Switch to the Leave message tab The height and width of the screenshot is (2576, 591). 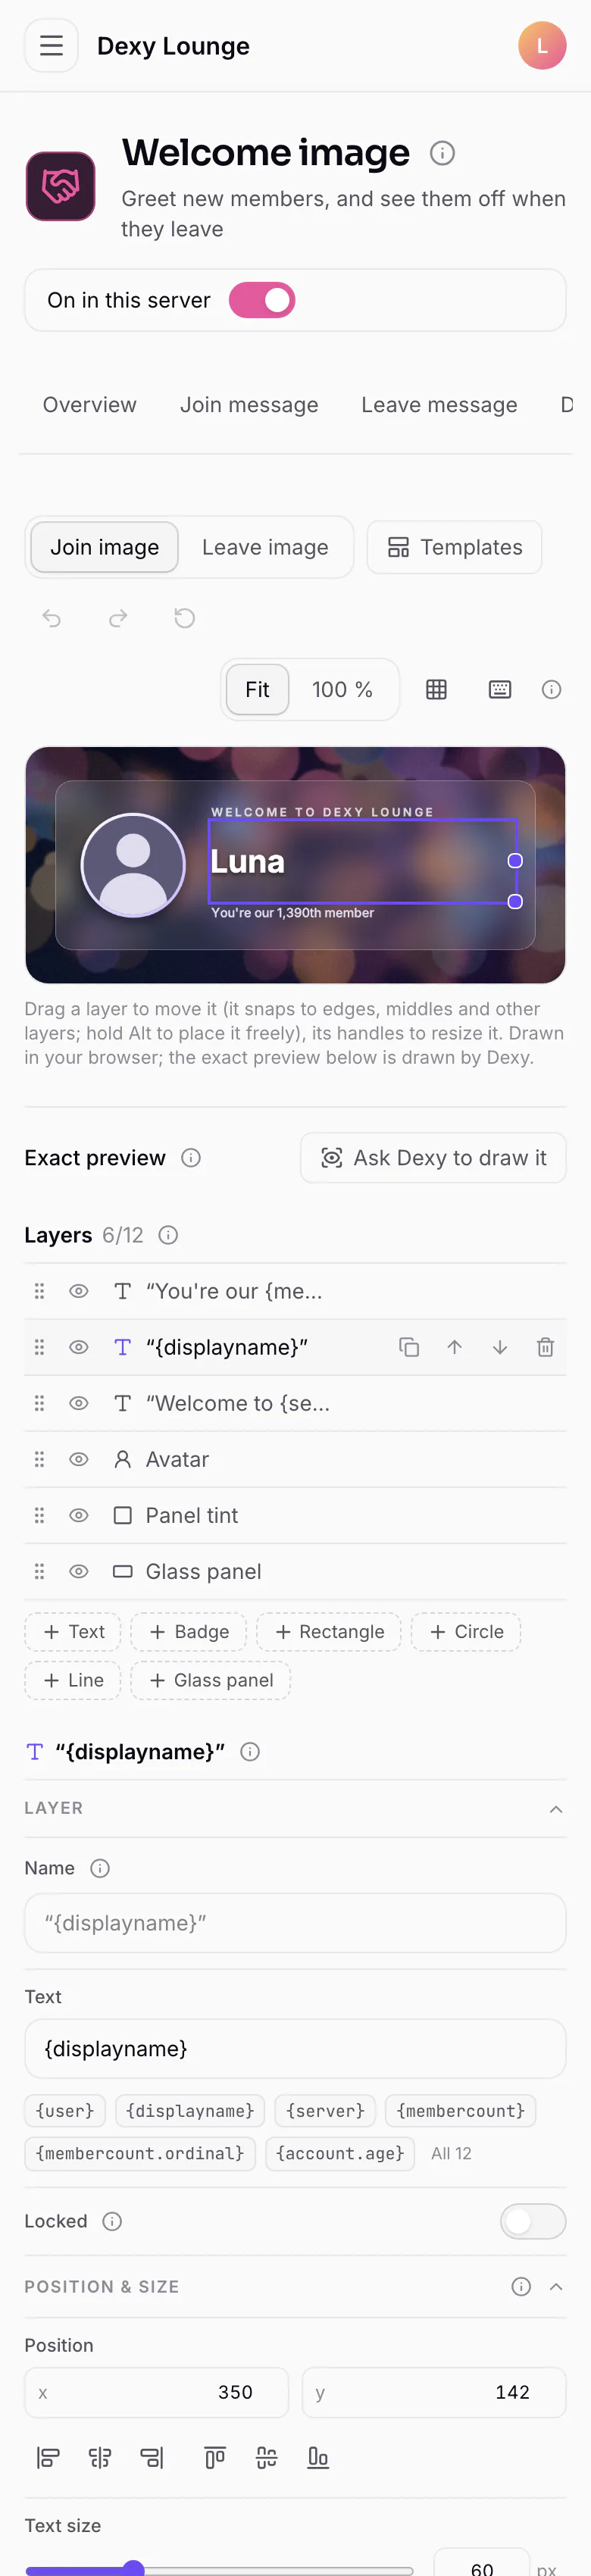point(439,405)
